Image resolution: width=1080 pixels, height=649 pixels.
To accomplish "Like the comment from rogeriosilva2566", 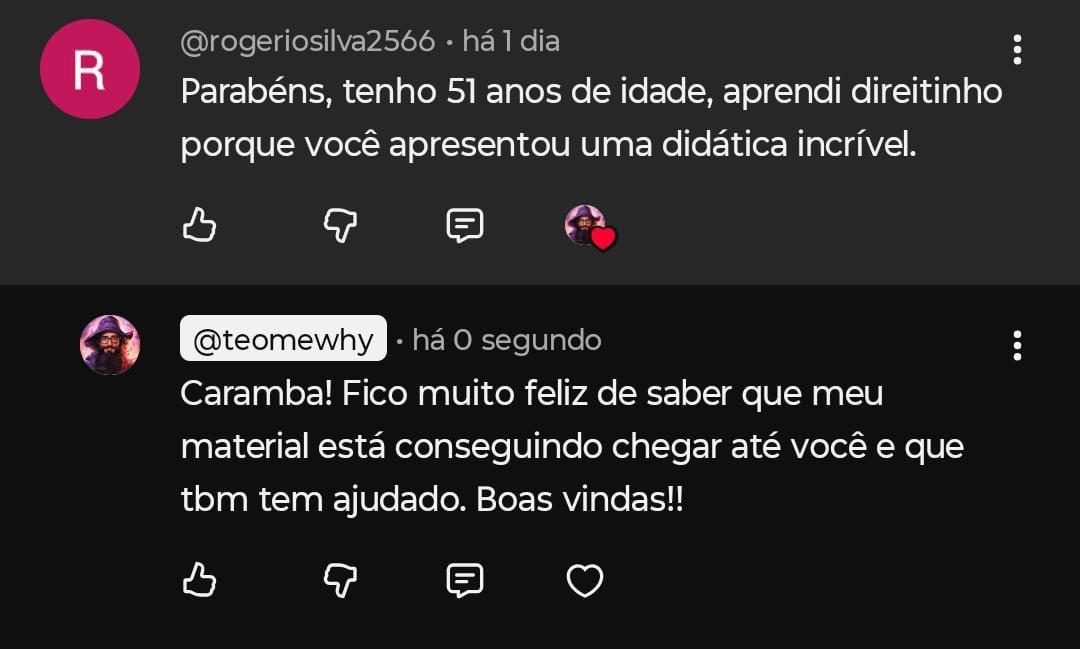I will click(200, 225).
